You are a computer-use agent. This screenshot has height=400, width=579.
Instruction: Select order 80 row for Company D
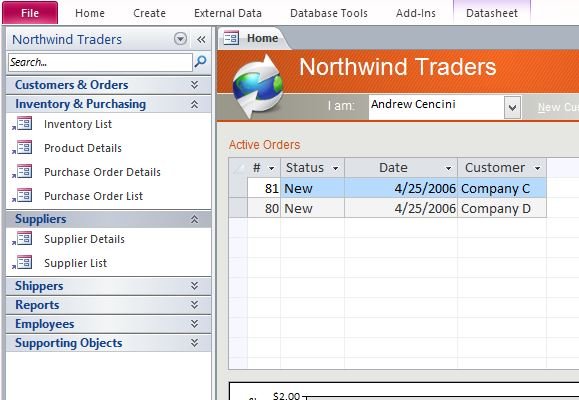tap(387, 208)
